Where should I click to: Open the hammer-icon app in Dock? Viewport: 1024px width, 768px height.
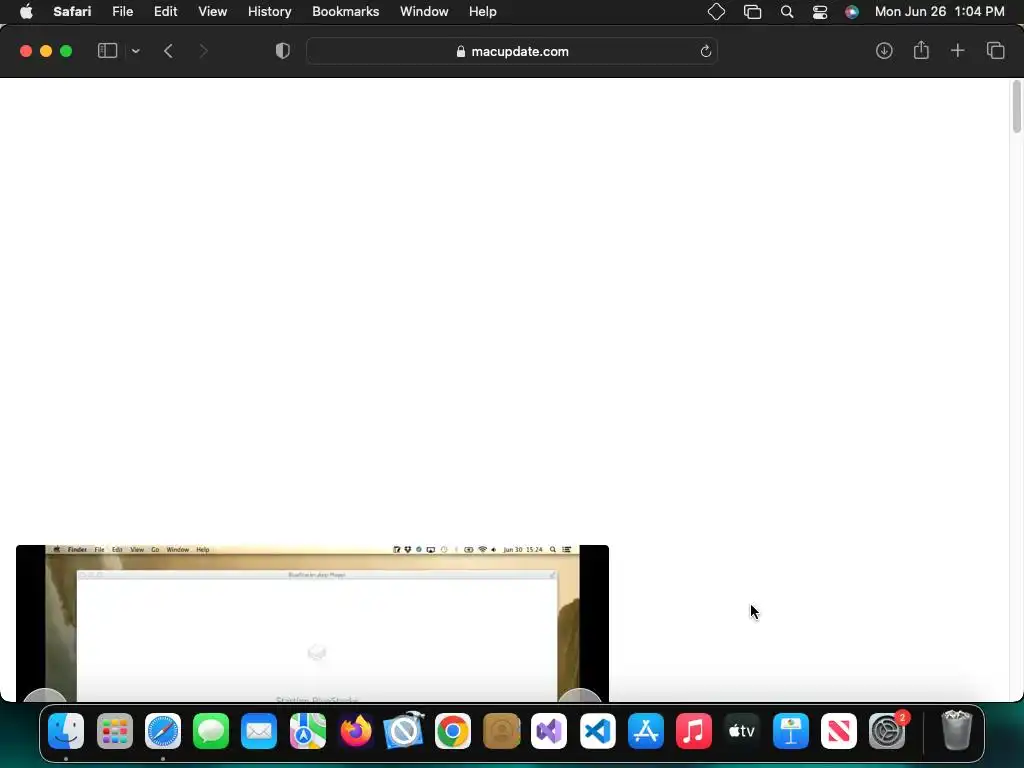(x=404, y=730)
